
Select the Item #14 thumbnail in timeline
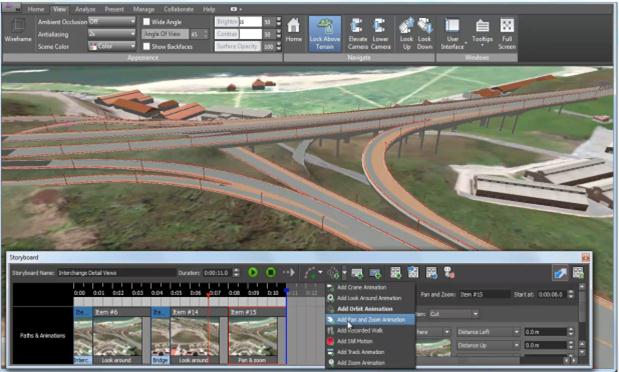[195, 335]
